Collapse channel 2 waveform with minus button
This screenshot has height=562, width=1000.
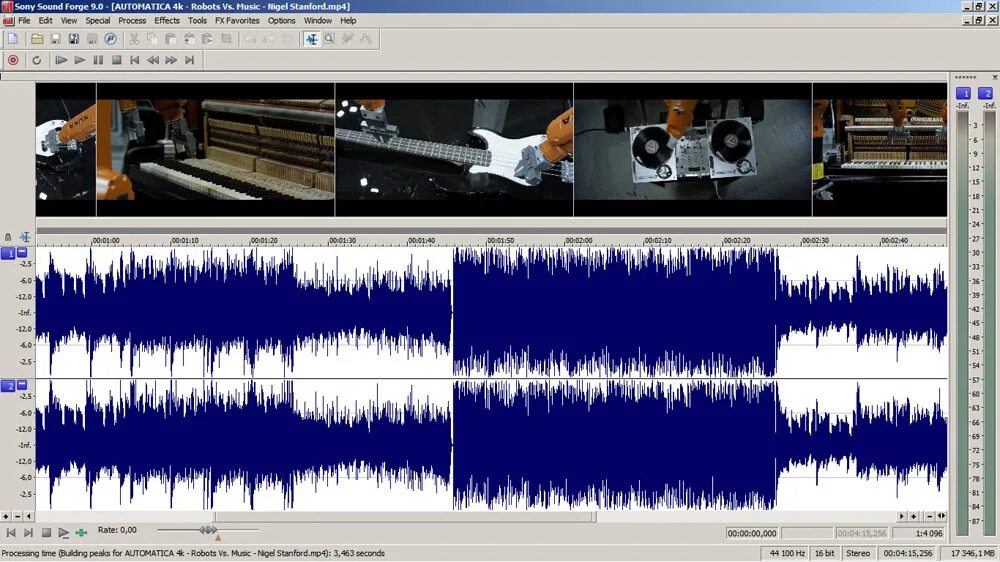coord(22,385)
